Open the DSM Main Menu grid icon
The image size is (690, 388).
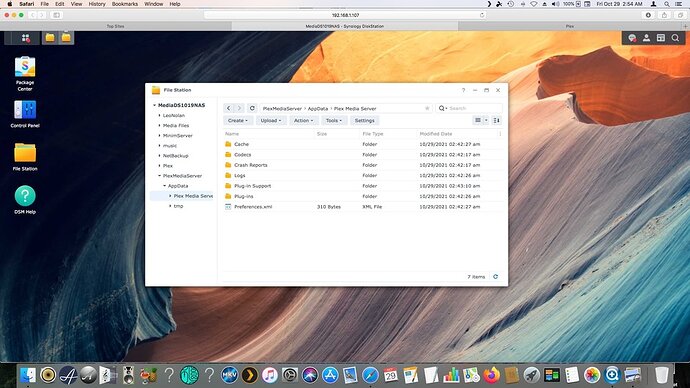tap(26, 38)
